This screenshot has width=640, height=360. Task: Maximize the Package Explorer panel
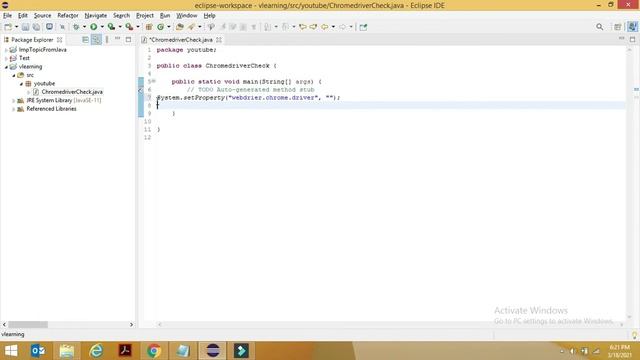[128, 39]
